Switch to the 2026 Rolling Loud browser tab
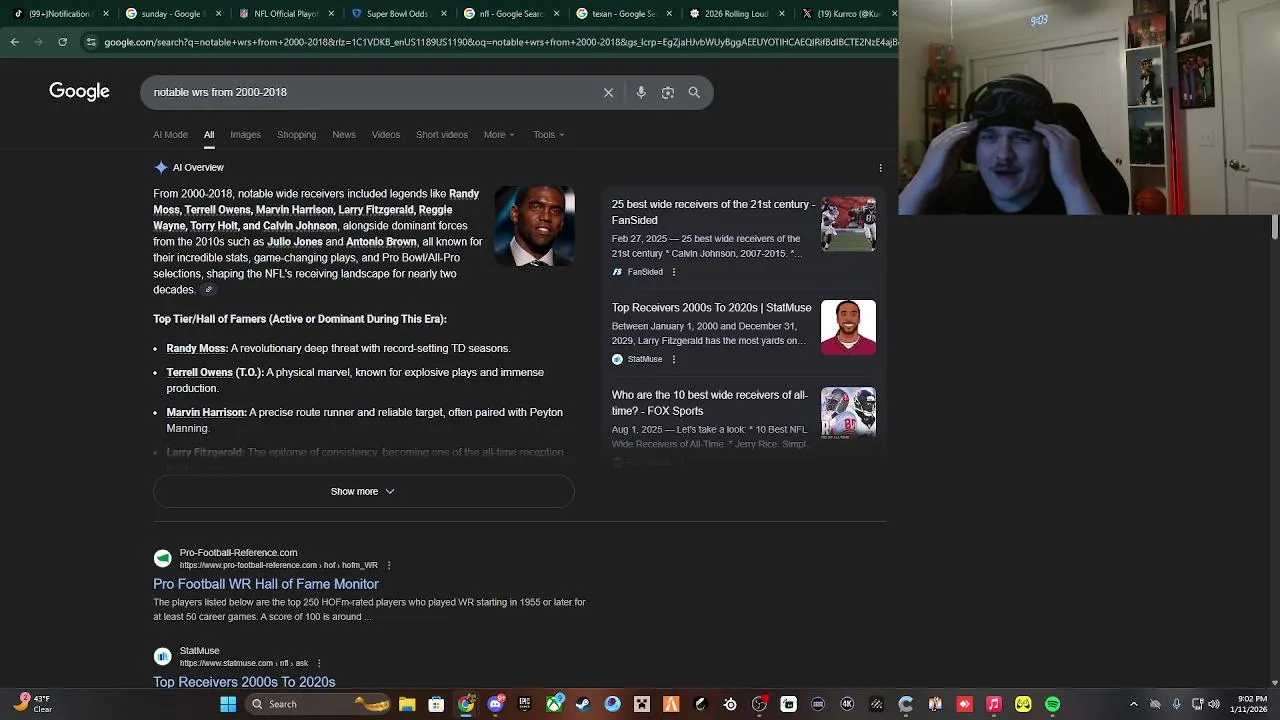The image size is (1280, 720). pos(735,14)
